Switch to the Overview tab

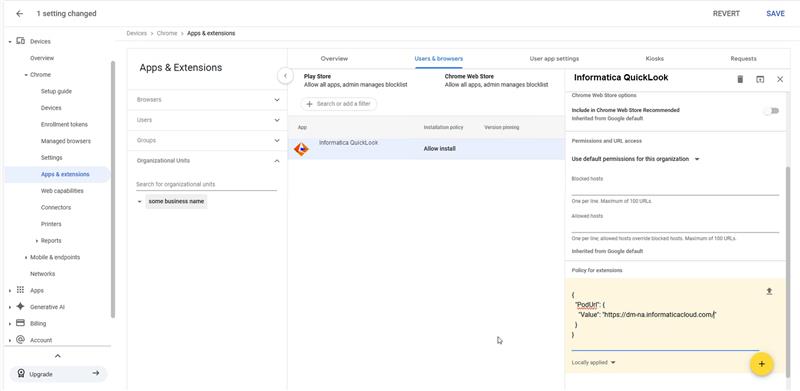[x=334, y=59]
